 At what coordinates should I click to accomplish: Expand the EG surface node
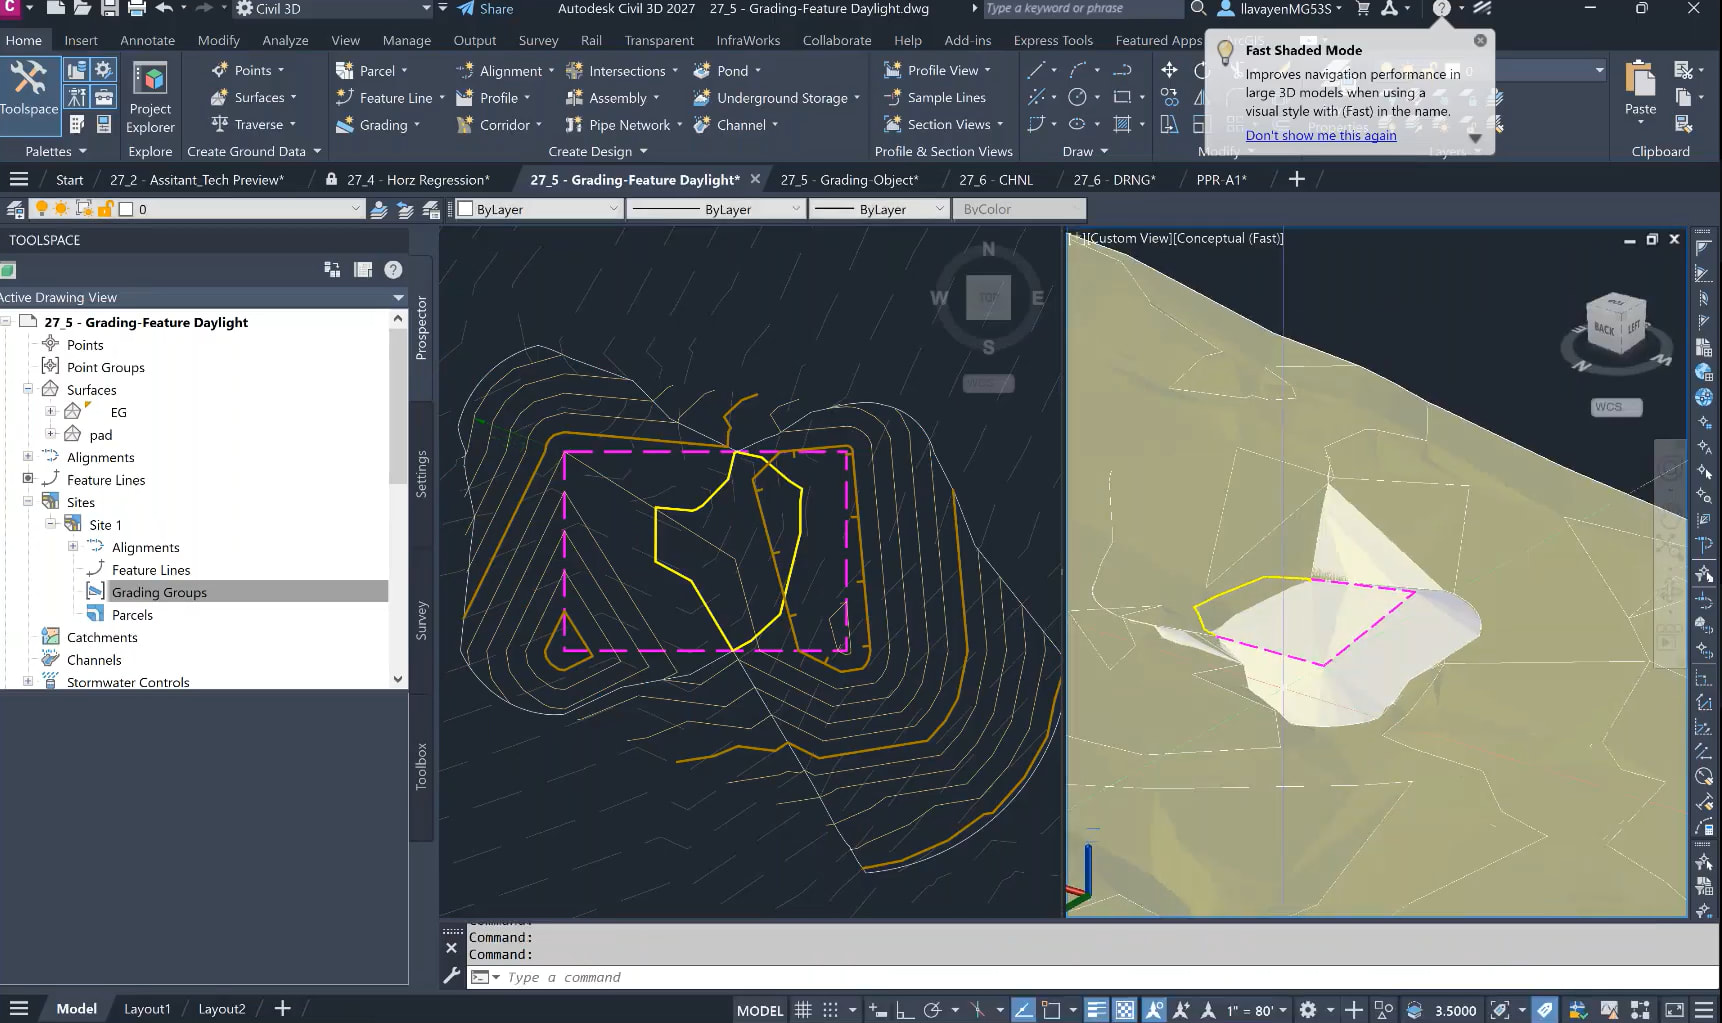50,412
